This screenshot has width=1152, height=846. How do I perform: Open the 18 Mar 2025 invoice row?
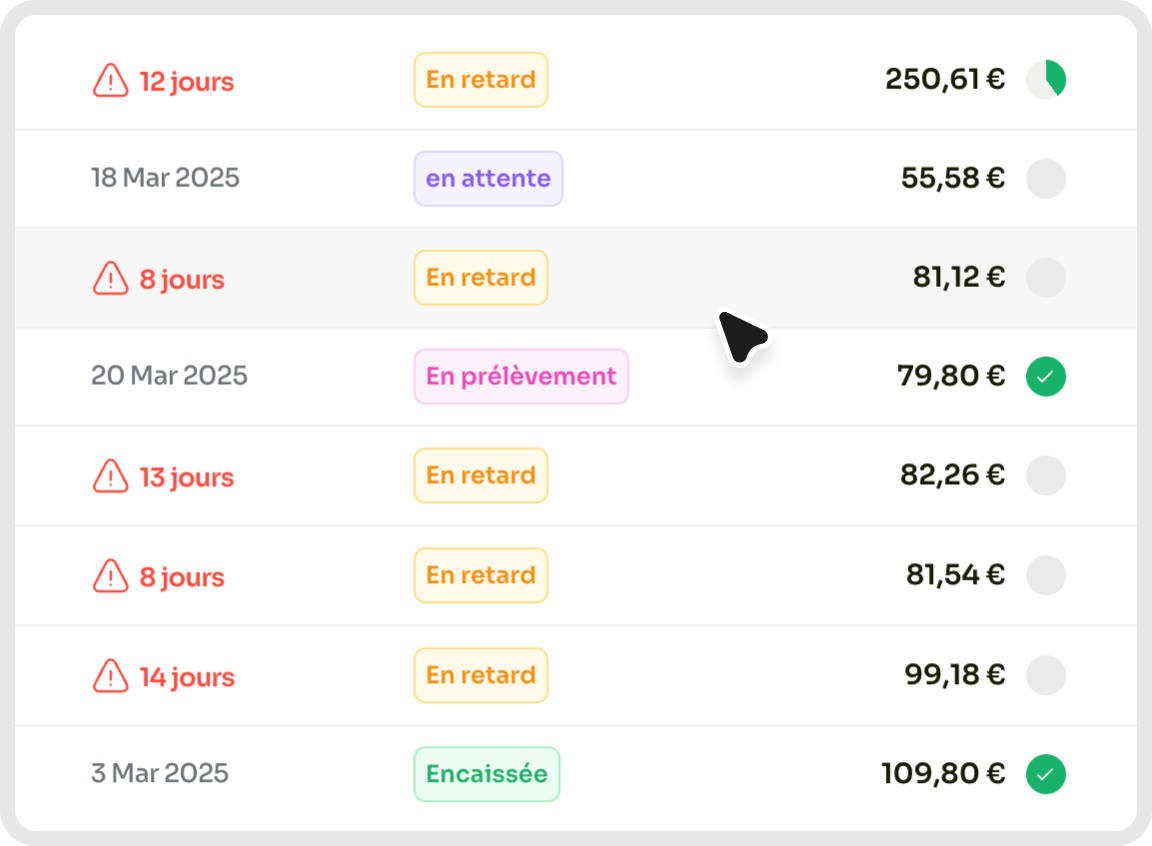pos(576,178)
